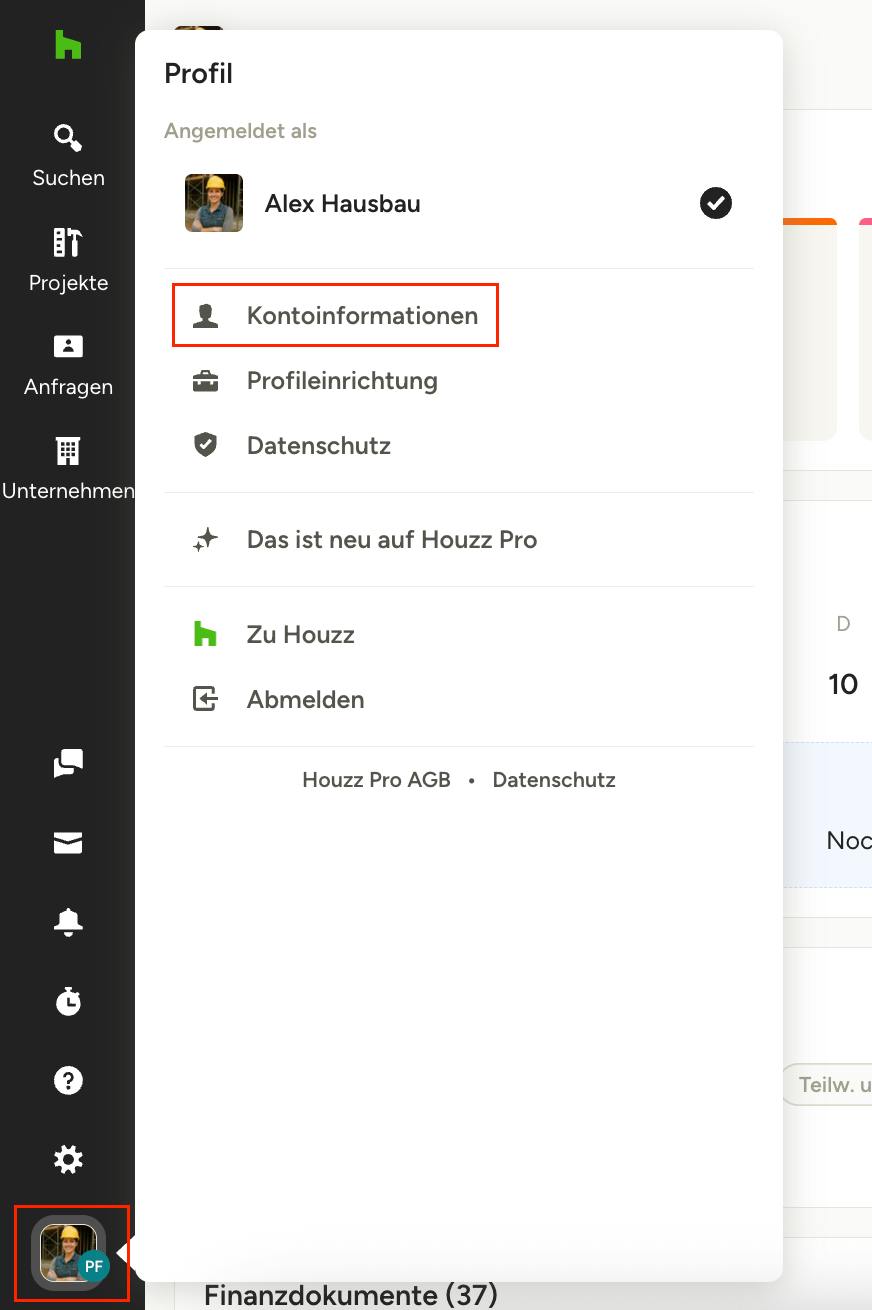872x1310 pixels.
Task: Open the notifications bell icon
Action: [x=68, y=923]
